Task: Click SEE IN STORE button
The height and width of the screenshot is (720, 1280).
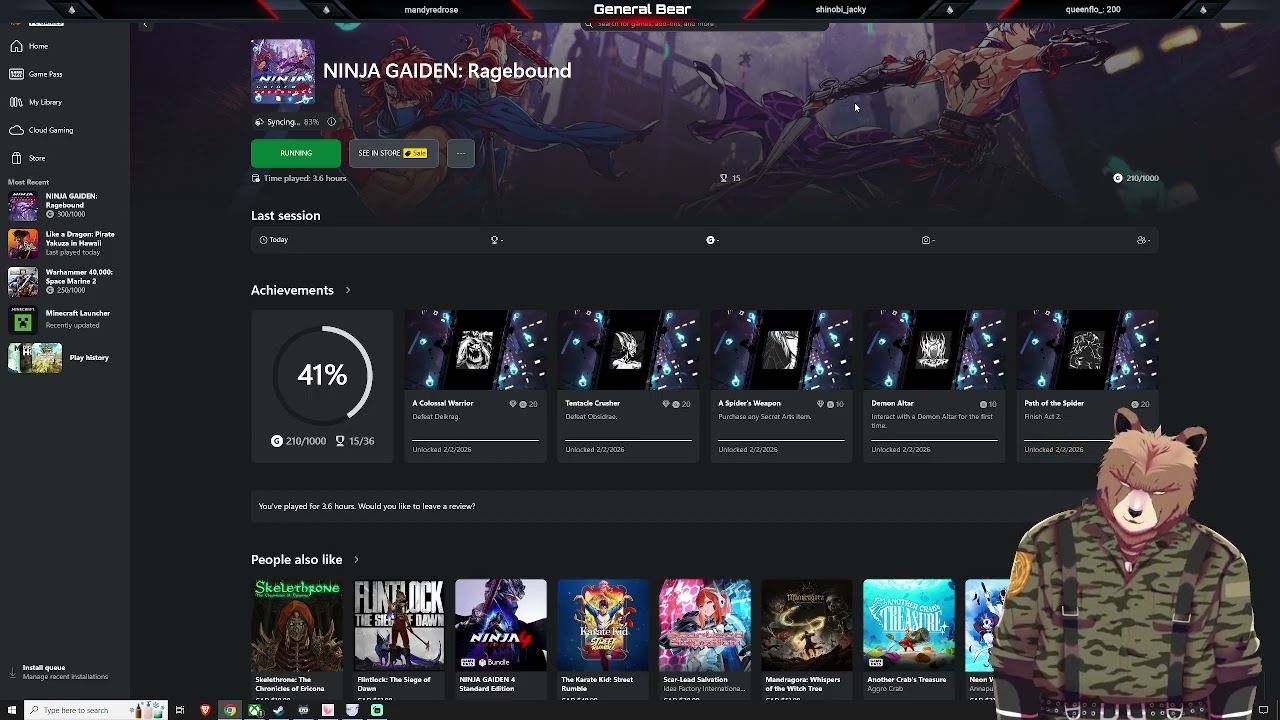Action: [x=393, y=153]
